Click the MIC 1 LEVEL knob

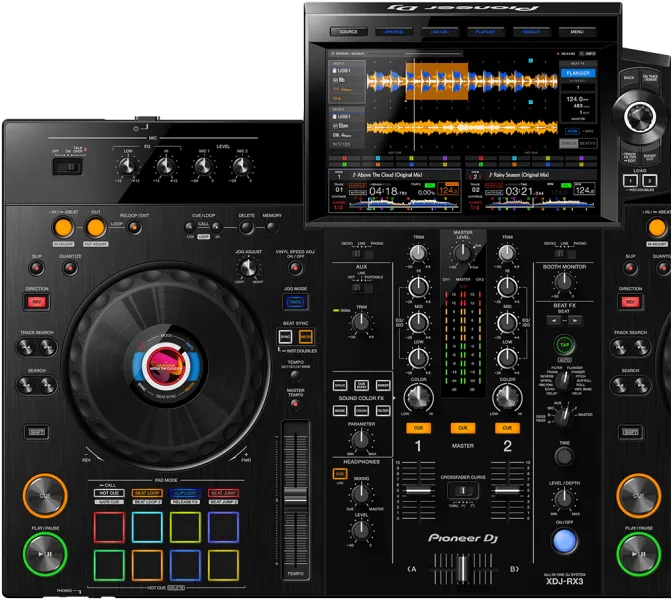[x=204, y=166]
